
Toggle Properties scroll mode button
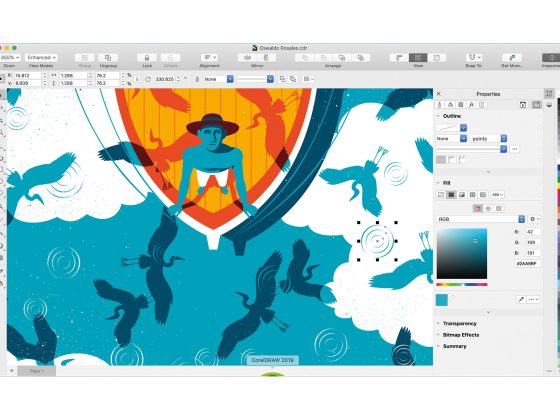click(x=536, y=105)
